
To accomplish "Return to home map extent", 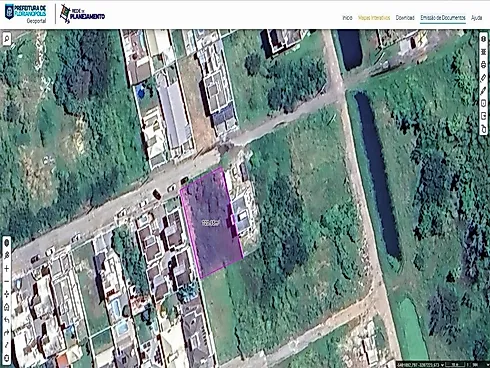I will [x=6, y=307].
